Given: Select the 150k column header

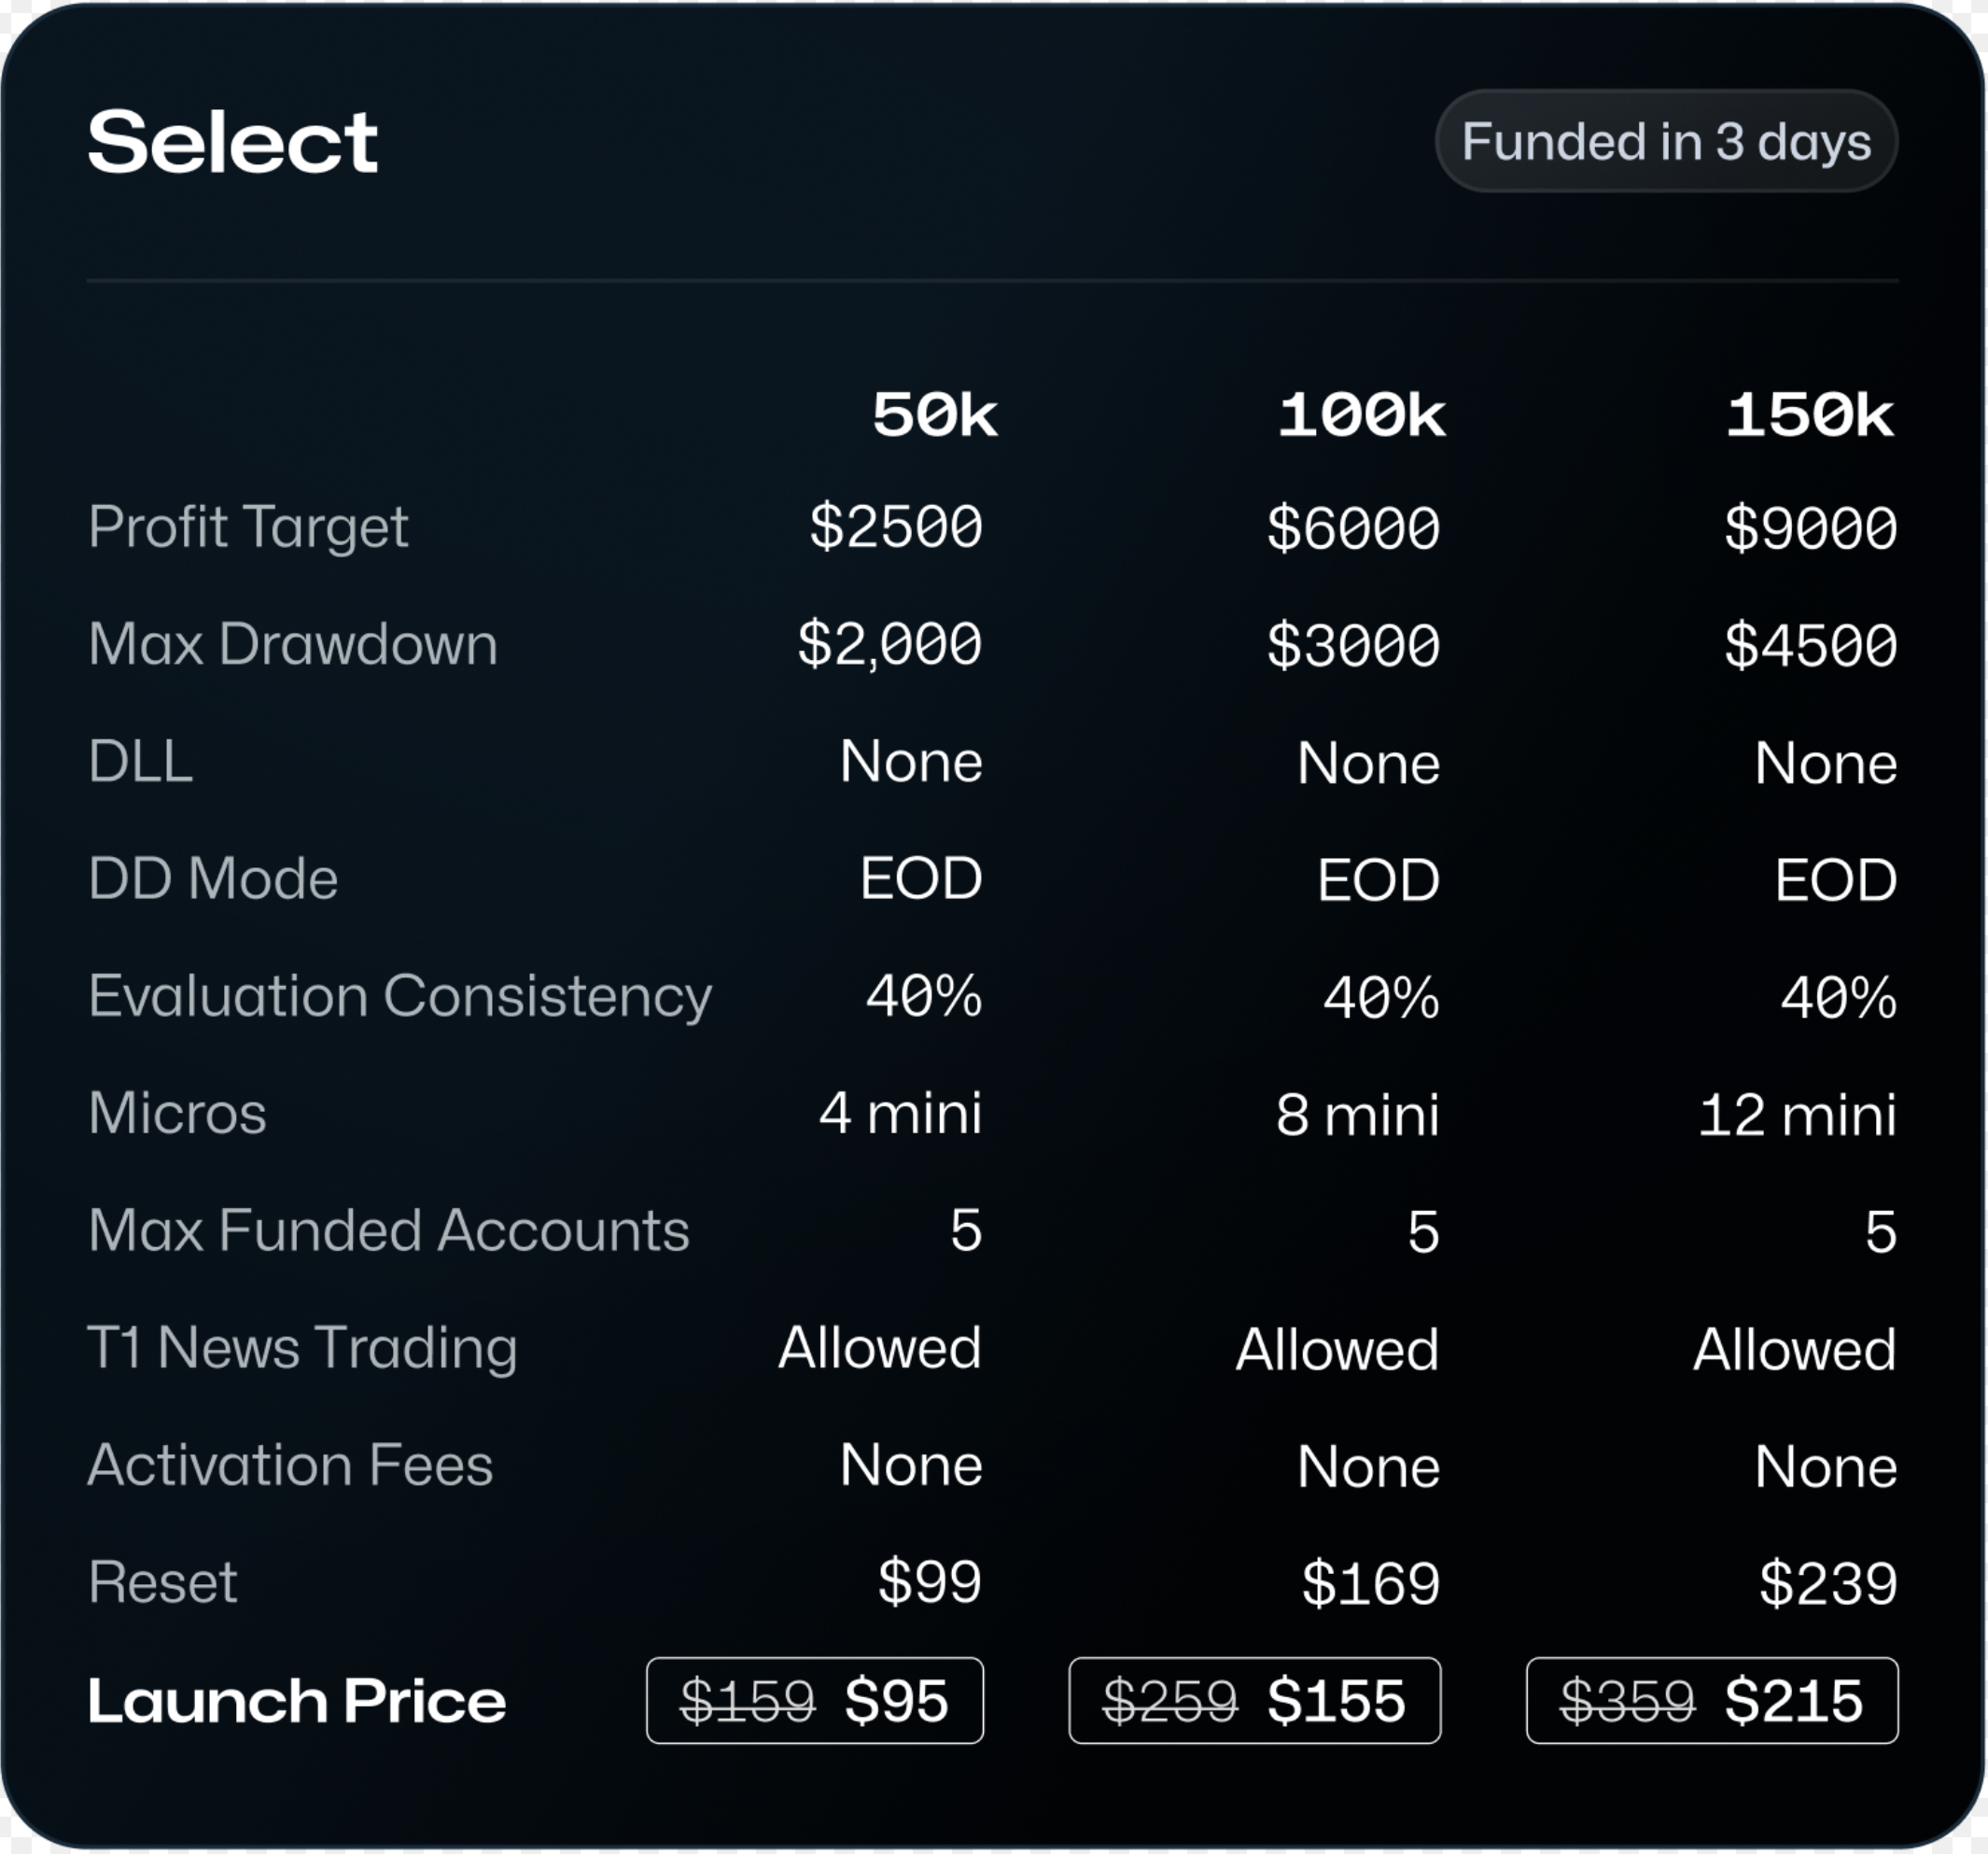Looking at the screenshot, I should click(1809, 414).
